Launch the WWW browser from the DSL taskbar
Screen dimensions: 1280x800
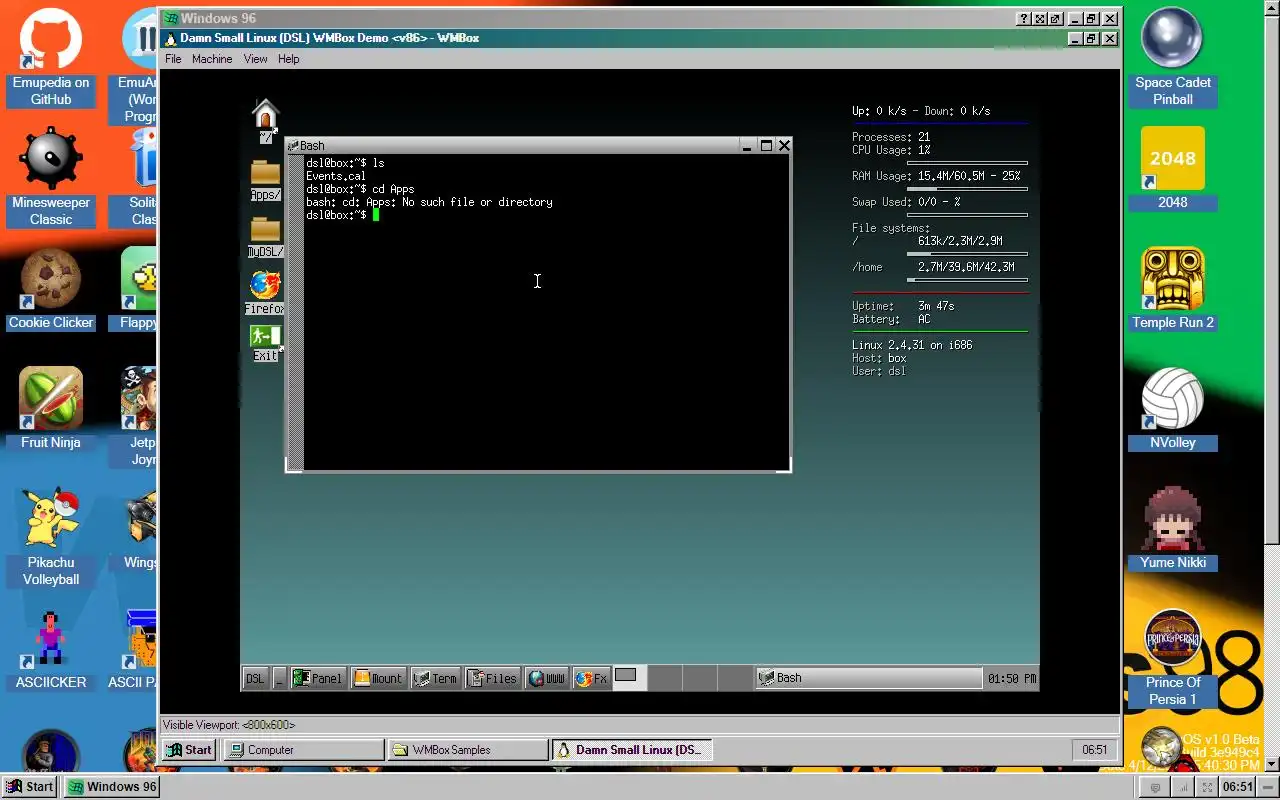[546, 678]
